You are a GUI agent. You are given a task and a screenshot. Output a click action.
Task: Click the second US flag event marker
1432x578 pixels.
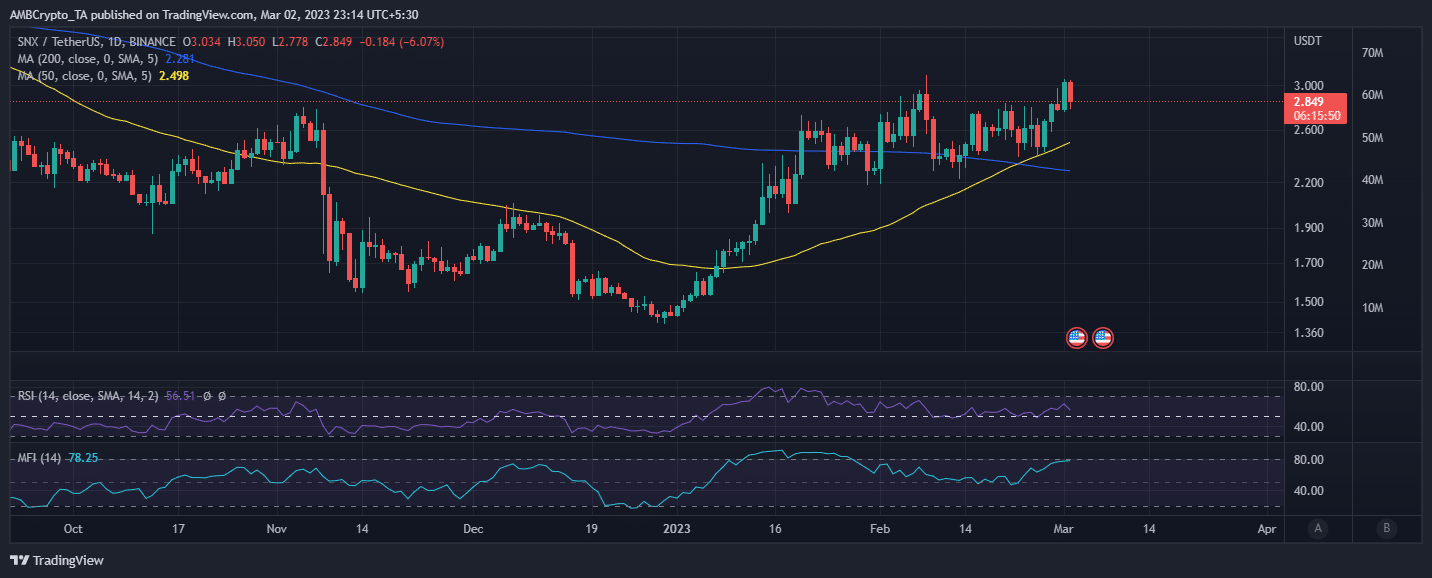[1102, 337]
